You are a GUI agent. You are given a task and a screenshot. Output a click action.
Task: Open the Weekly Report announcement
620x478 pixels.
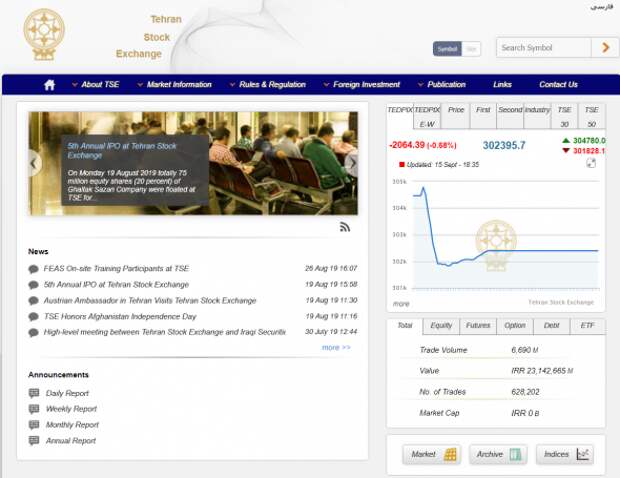coord(71,409)
